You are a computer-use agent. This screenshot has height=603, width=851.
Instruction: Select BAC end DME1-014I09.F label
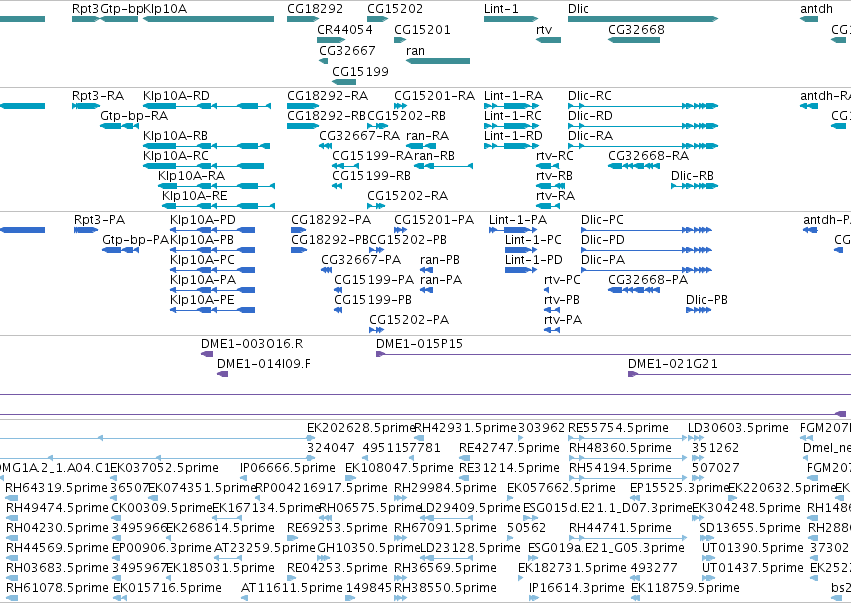(264, 364)
